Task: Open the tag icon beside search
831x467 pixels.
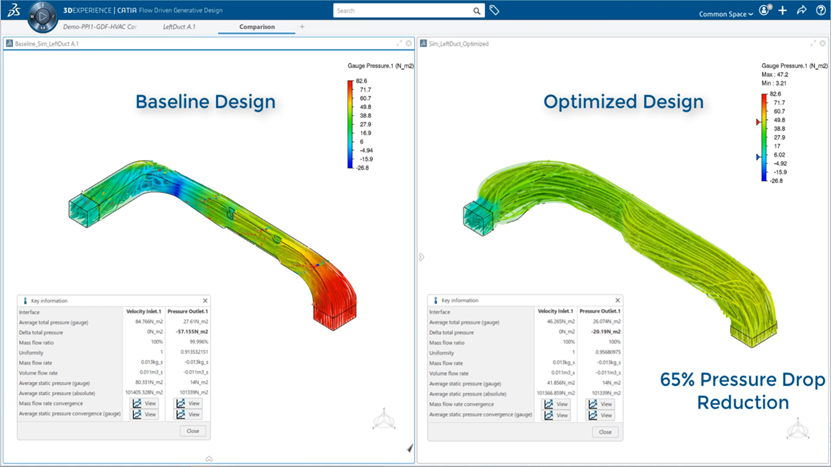Action: point(494,10)
